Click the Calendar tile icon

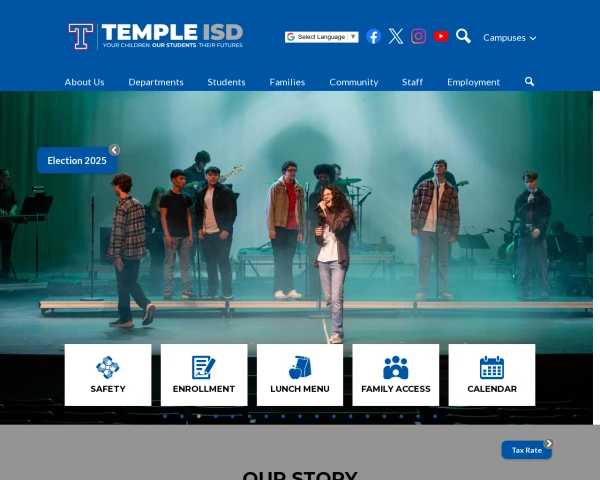tap(492, 367)
